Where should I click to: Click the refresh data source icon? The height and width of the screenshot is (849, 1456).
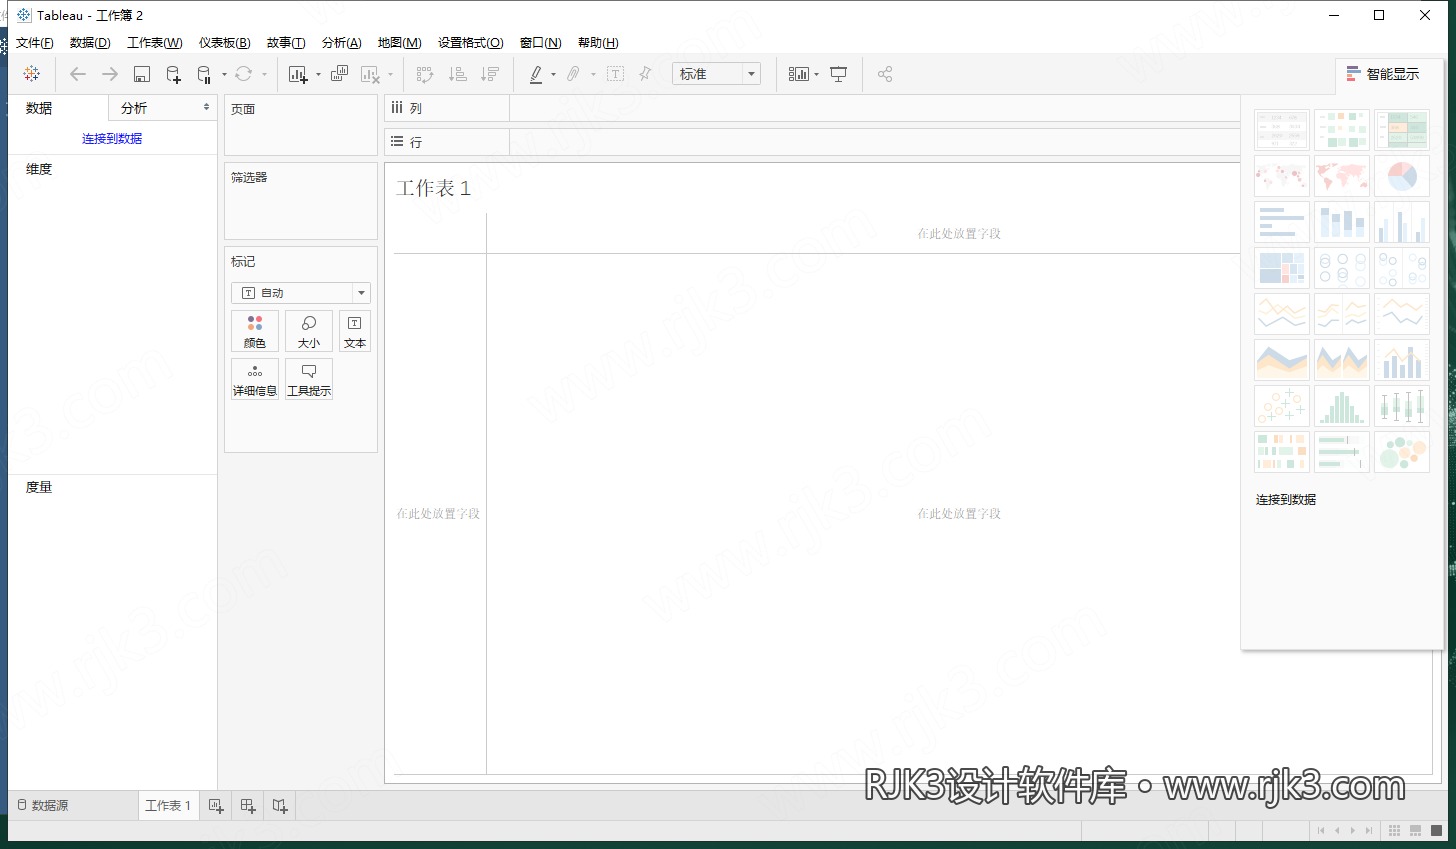(244, 74)
